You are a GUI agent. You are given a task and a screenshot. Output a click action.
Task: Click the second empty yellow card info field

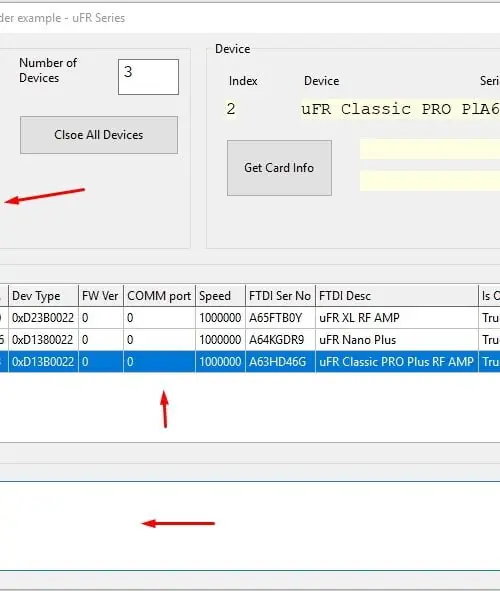coord(430,181)
